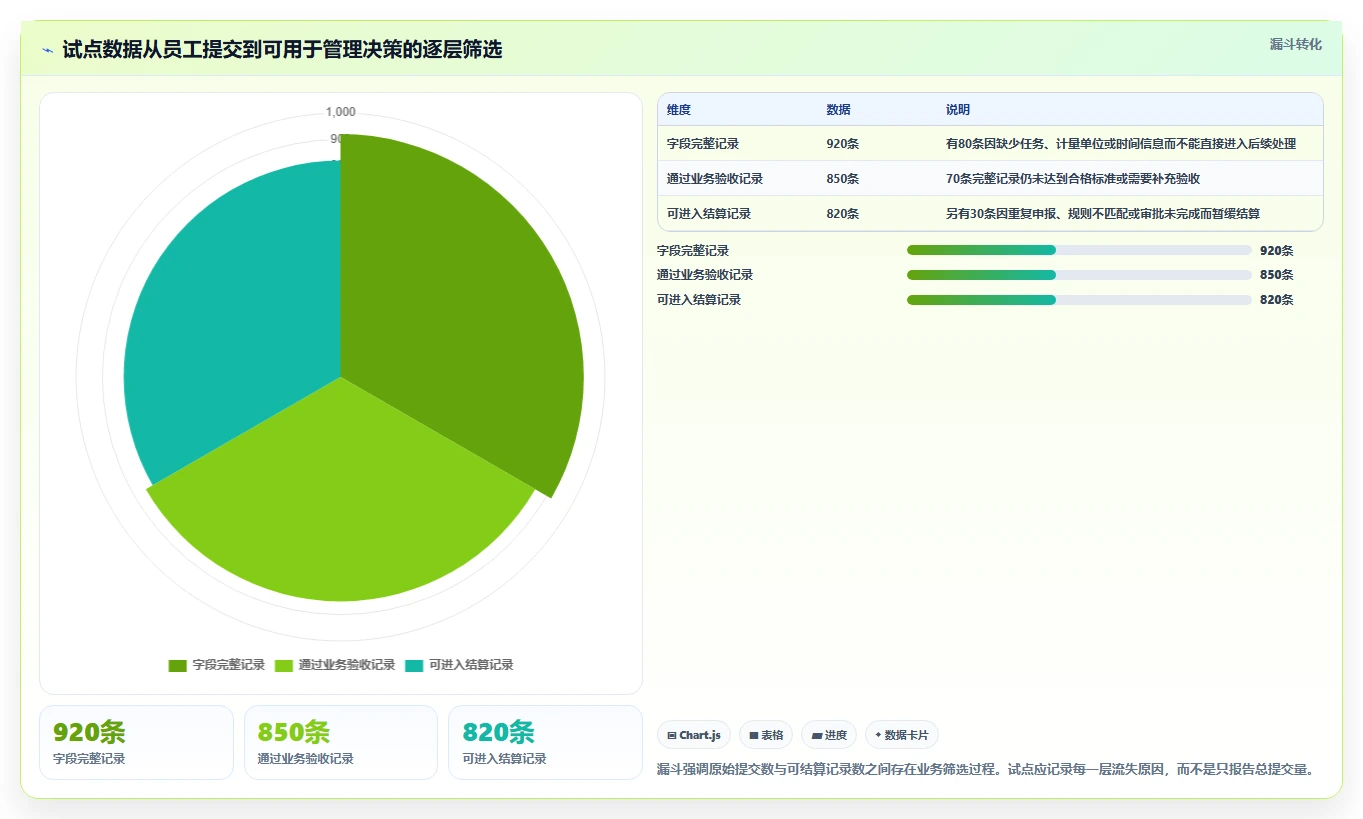The height and width of the screenshot is (819, 1363).
Task: Click the 漏斗转化 label in header
Action: click(1296, 44)
